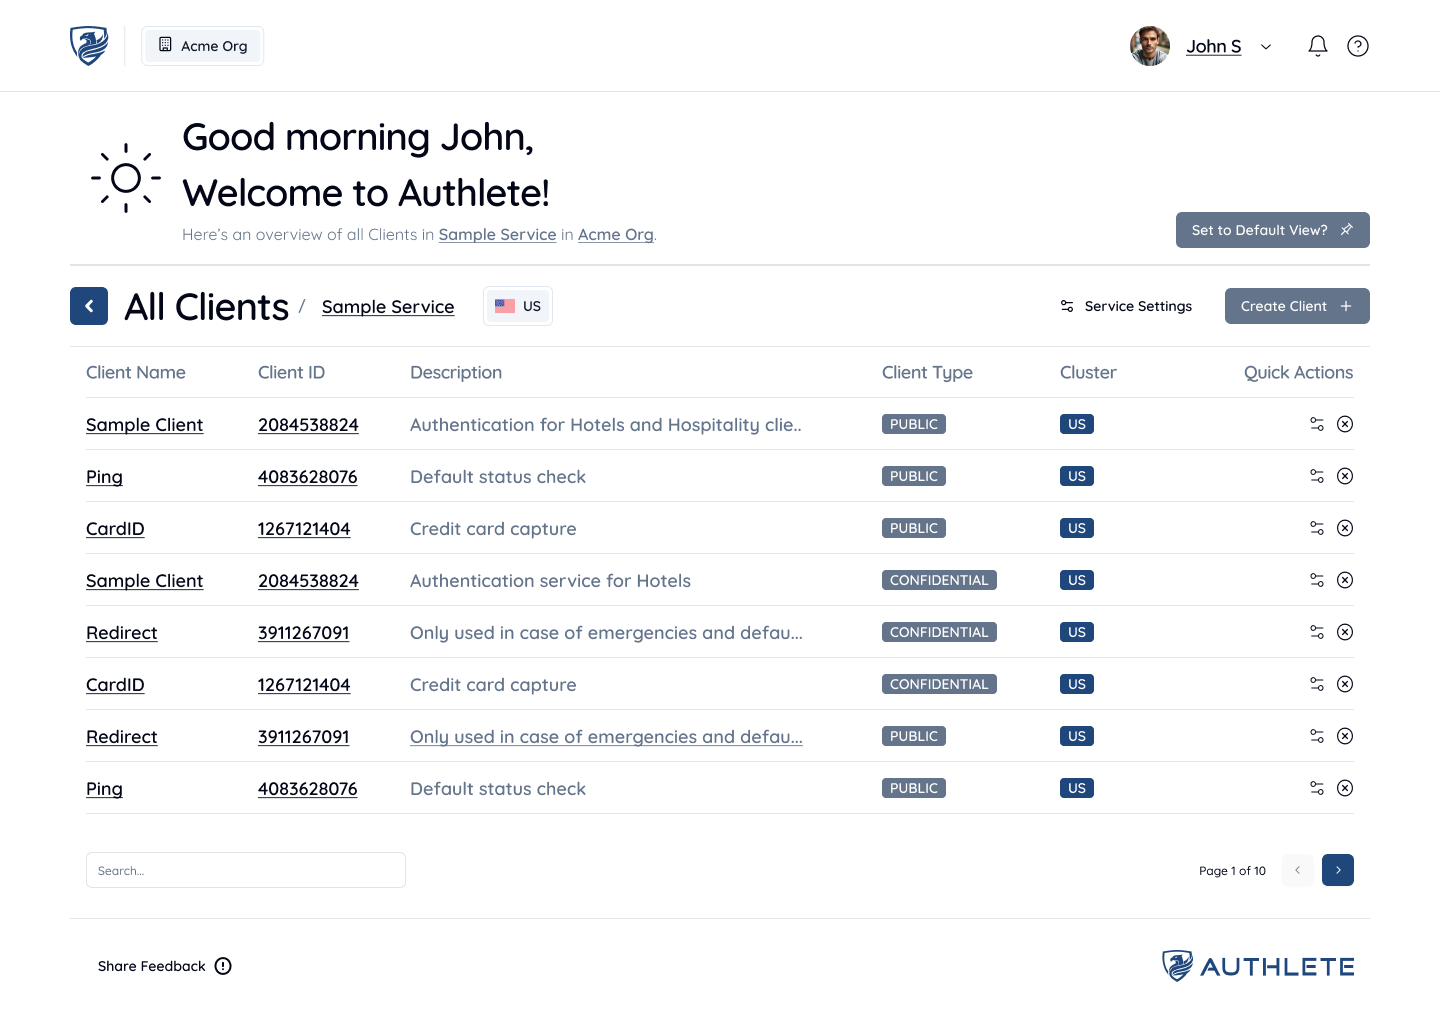Expand the John S user menu chevron
The image size is (1440, 1024).
(x=1266, y=47)
